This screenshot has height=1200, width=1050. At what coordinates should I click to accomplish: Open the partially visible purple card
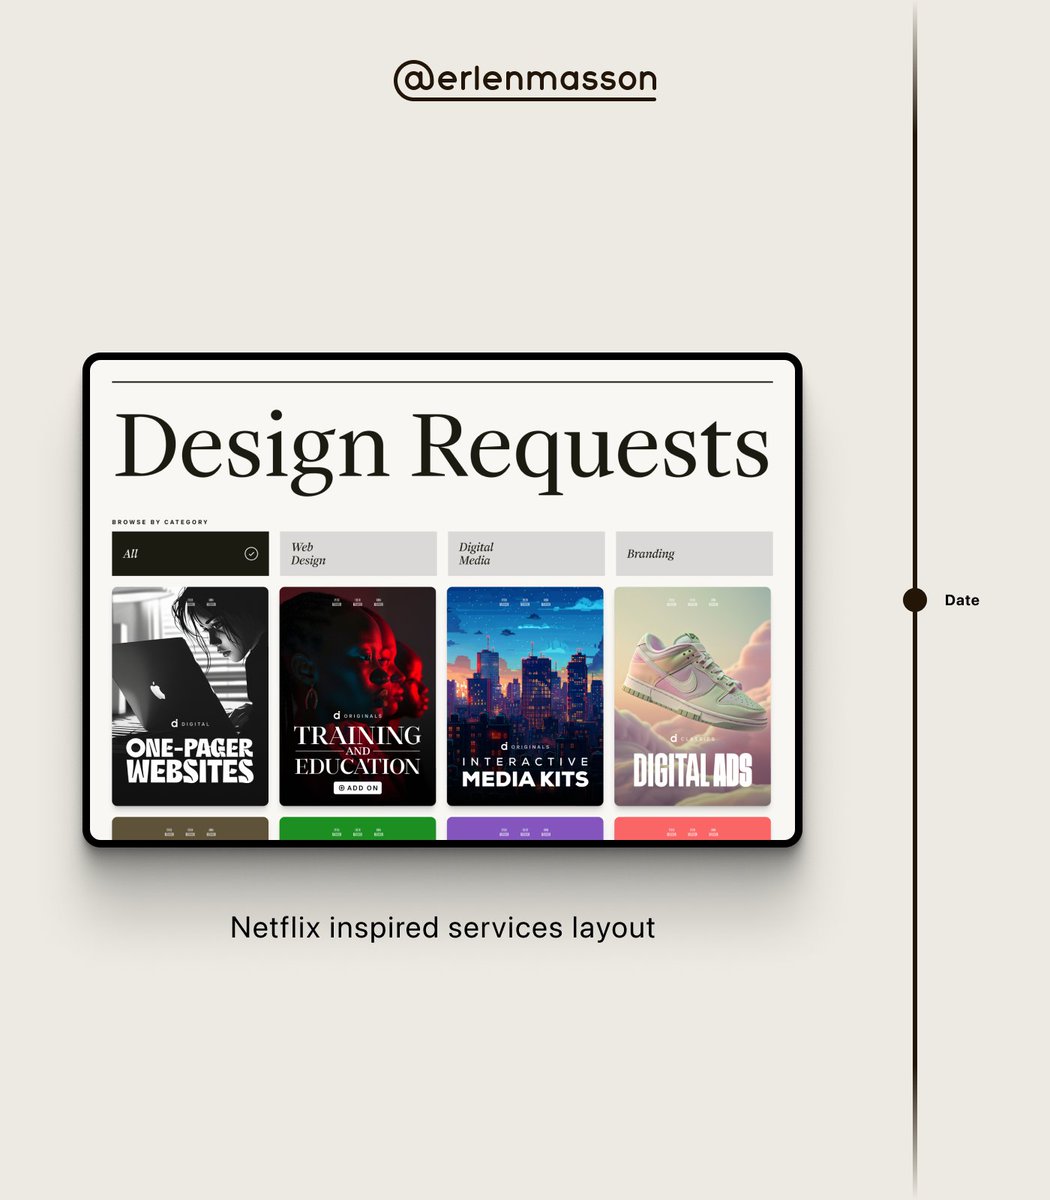[x=525, y=829]
